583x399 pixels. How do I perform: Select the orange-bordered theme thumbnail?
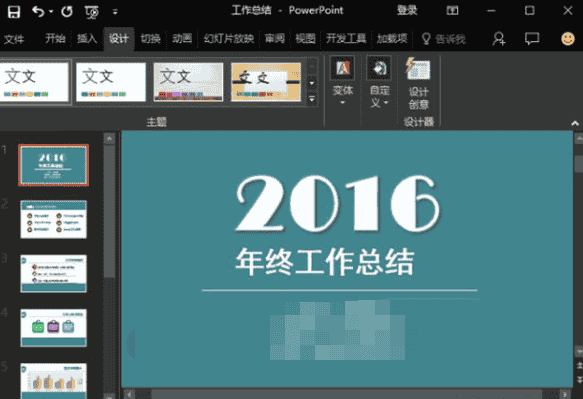266,82
